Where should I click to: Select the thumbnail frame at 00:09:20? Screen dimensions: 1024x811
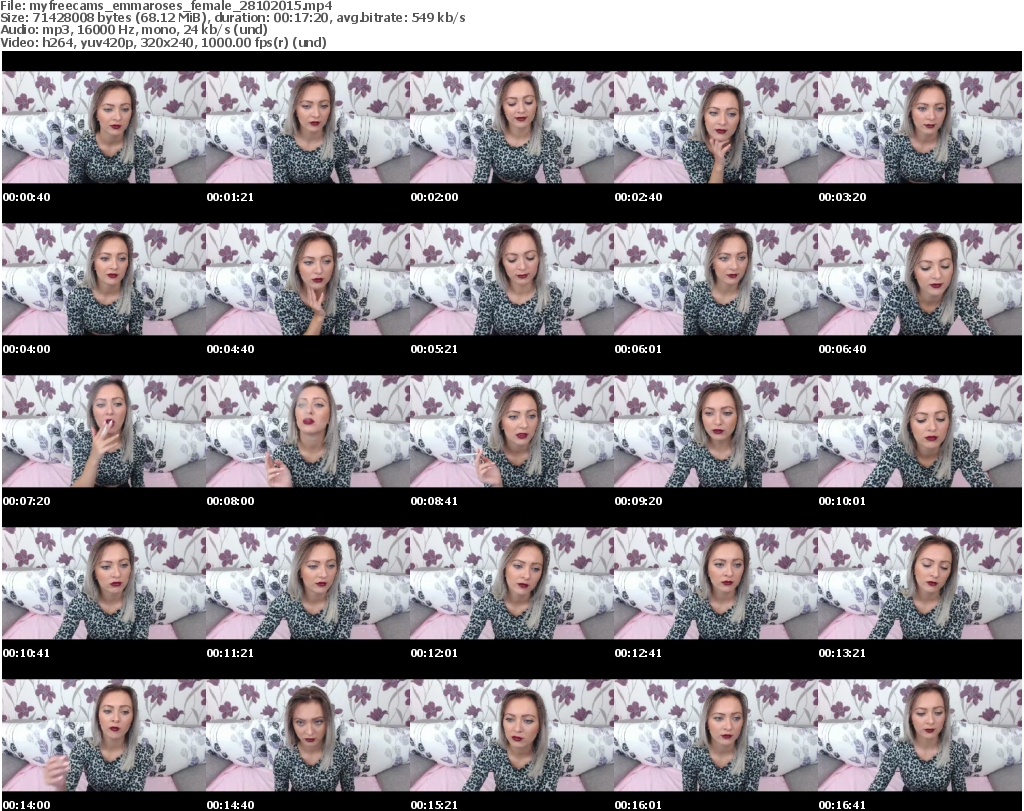coord(715,432)
